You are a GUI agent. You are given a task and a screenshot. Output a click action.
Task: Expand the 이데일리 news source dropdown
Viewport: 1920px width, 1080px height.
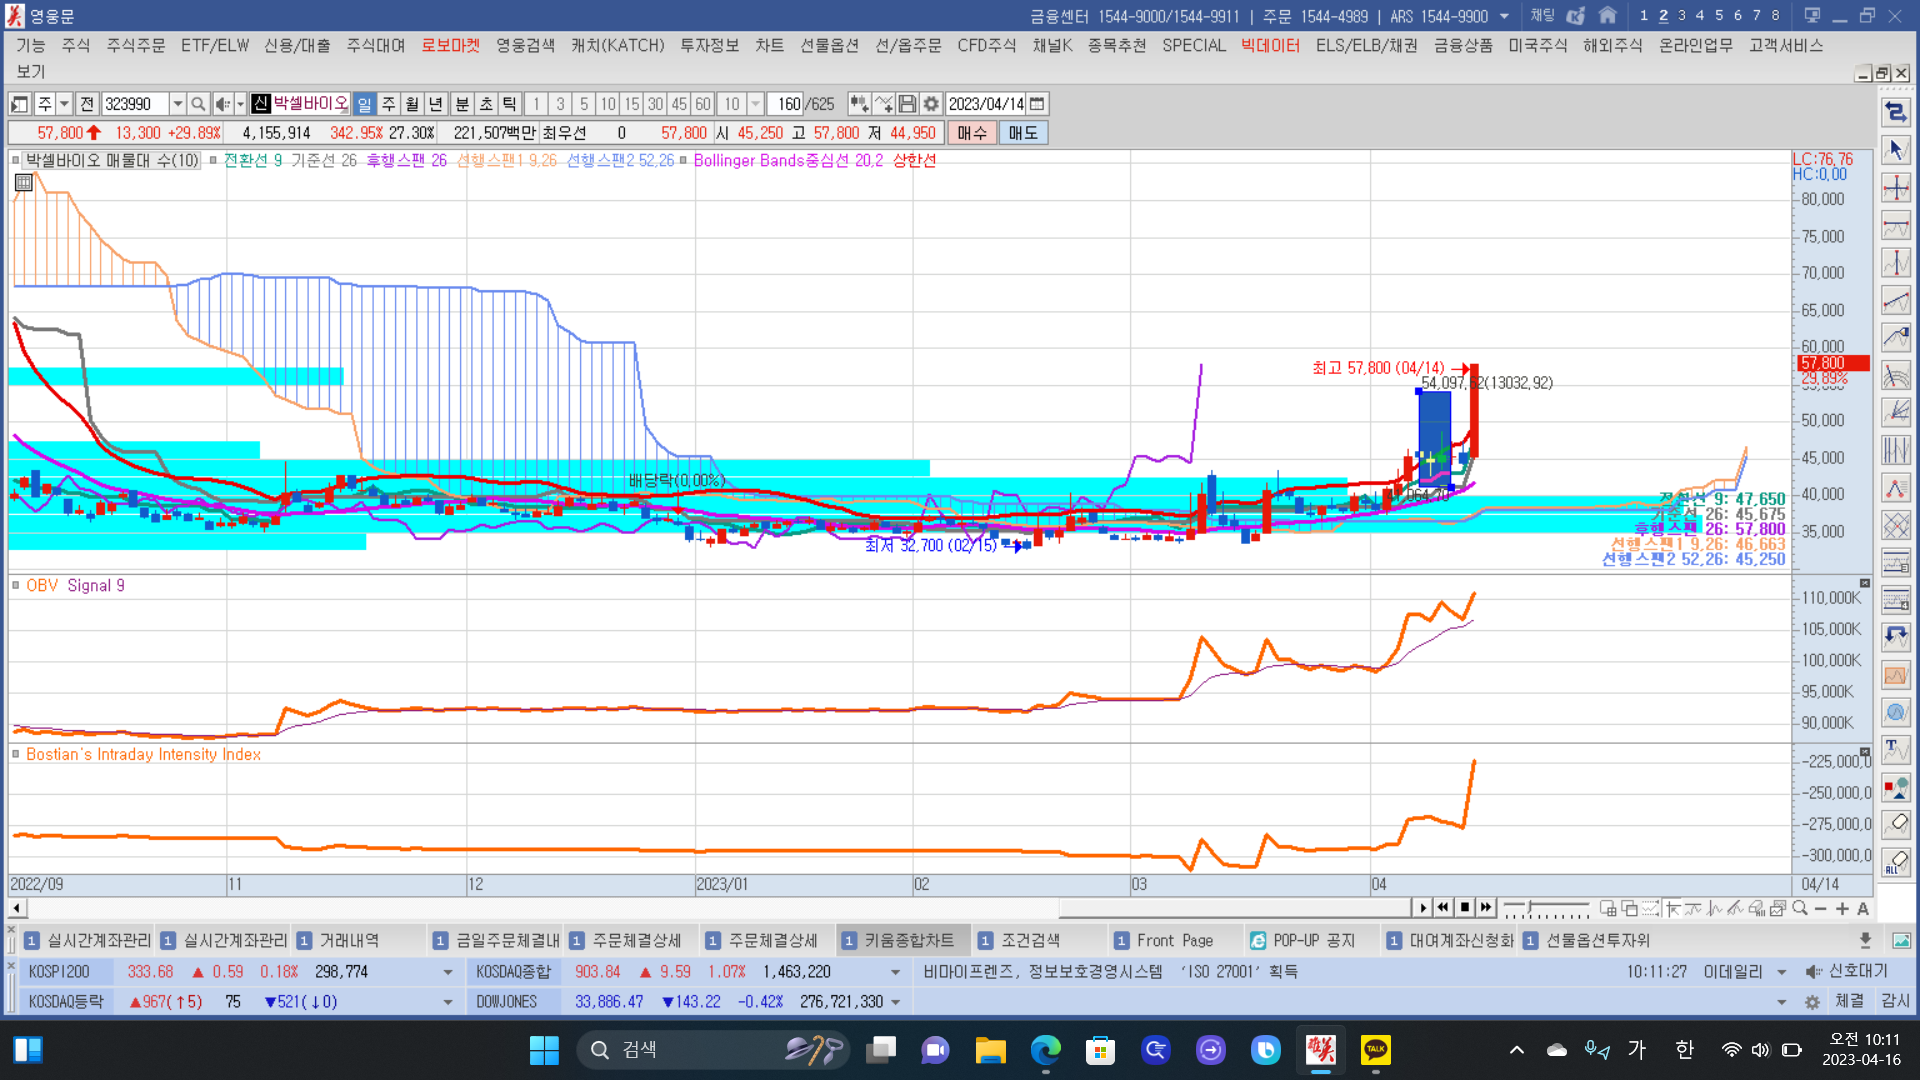1781,972
